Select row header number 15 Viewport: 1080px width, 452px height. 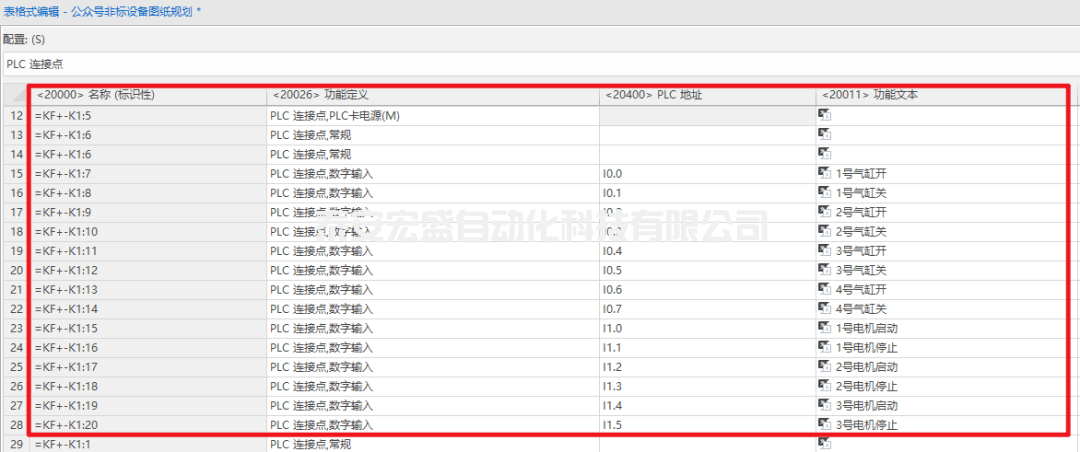[15, 173]
